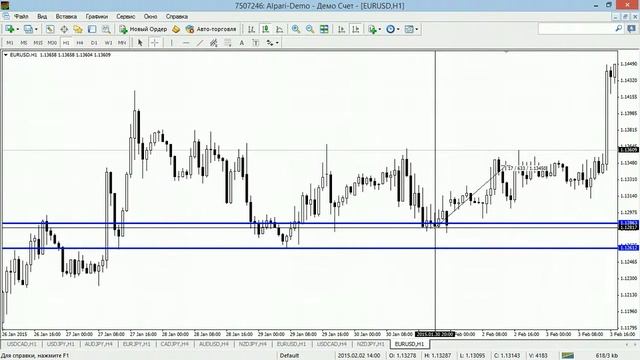The width and height of the screenshot is (640, 360).
Task: Zoom in the chart with magnifier plus
Action: (296, 29)
